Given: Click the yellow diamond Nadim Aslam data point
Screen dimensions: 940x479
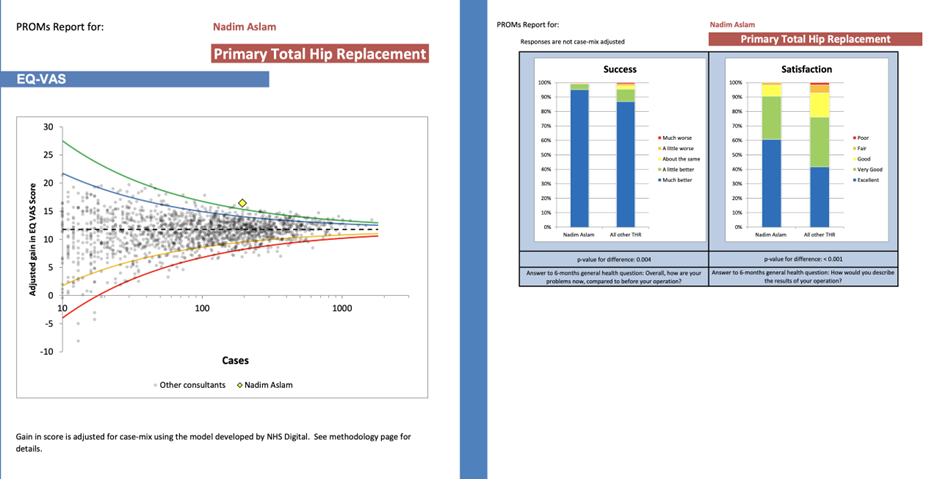Looking at the screenshot, I should [242, 203].
